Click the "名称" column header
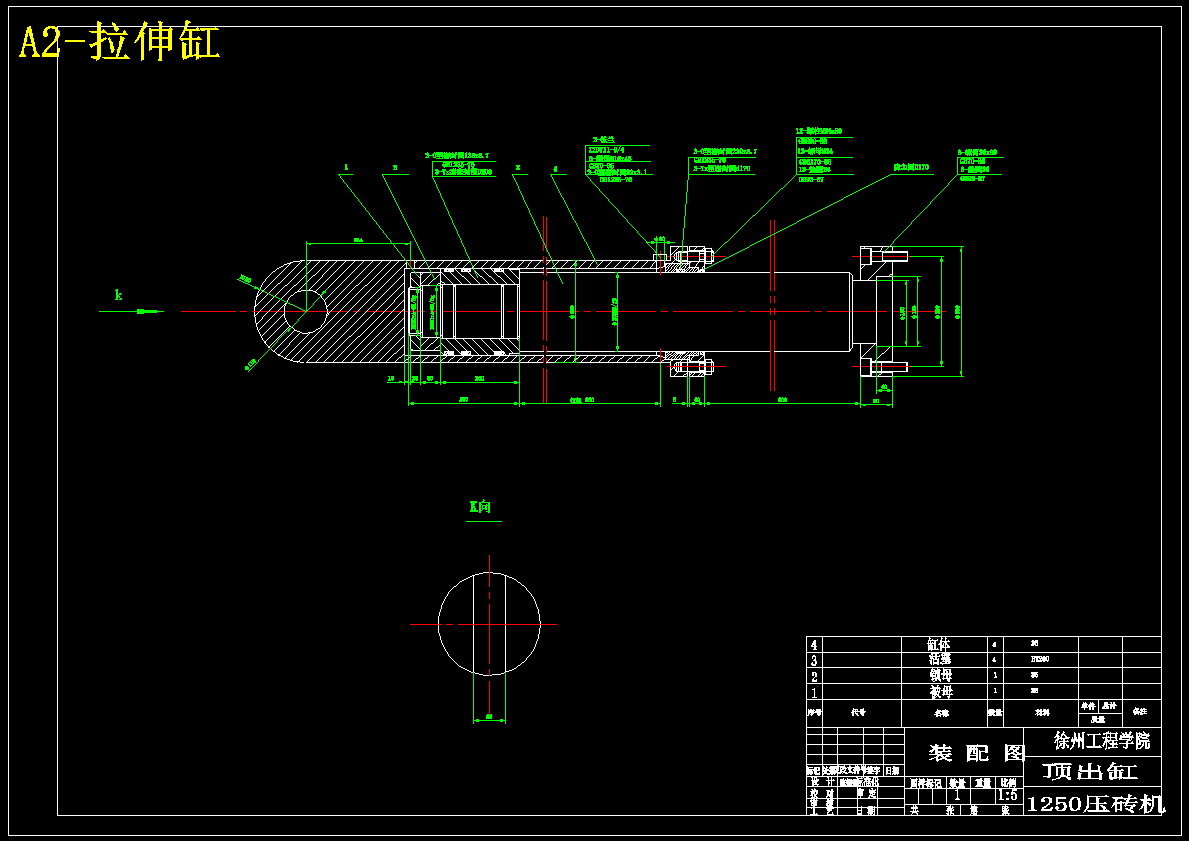 [941, 714]
